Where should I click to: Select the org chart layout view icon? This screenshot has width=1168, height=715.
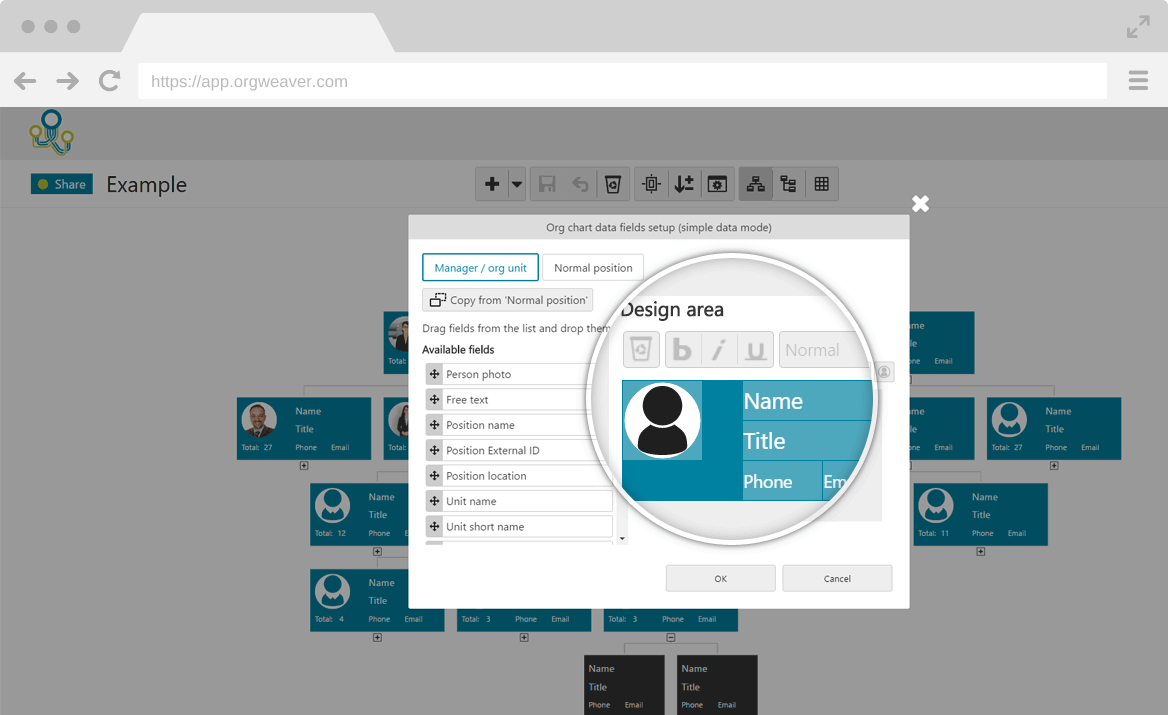[x=755, y=184]
